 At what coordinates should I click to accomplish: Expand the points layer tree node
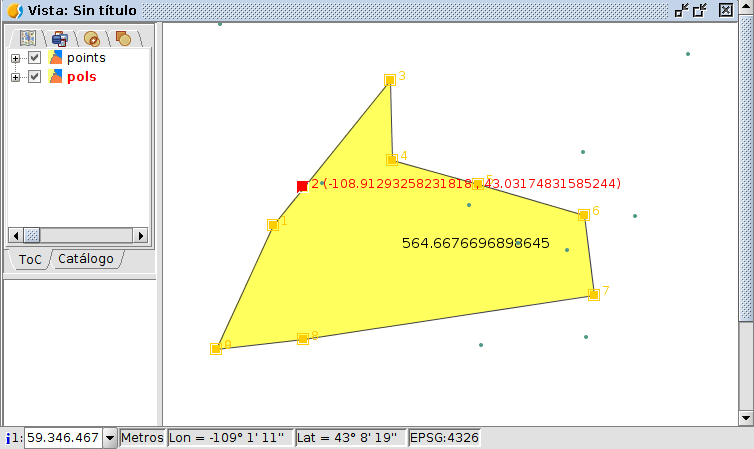(15, 58)
